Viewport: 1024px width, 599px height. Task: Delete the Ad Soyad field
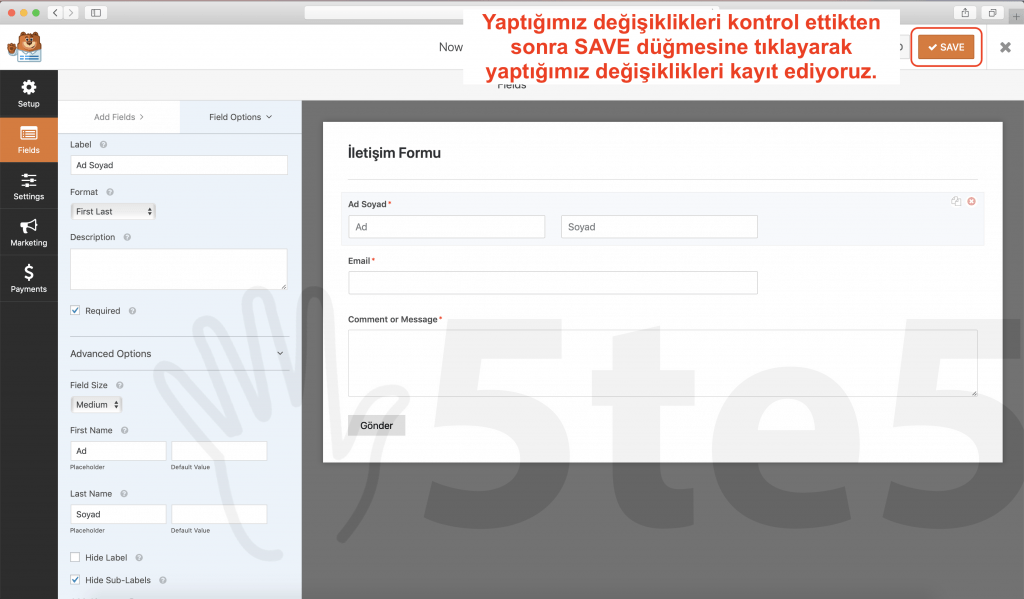(971, 202)
